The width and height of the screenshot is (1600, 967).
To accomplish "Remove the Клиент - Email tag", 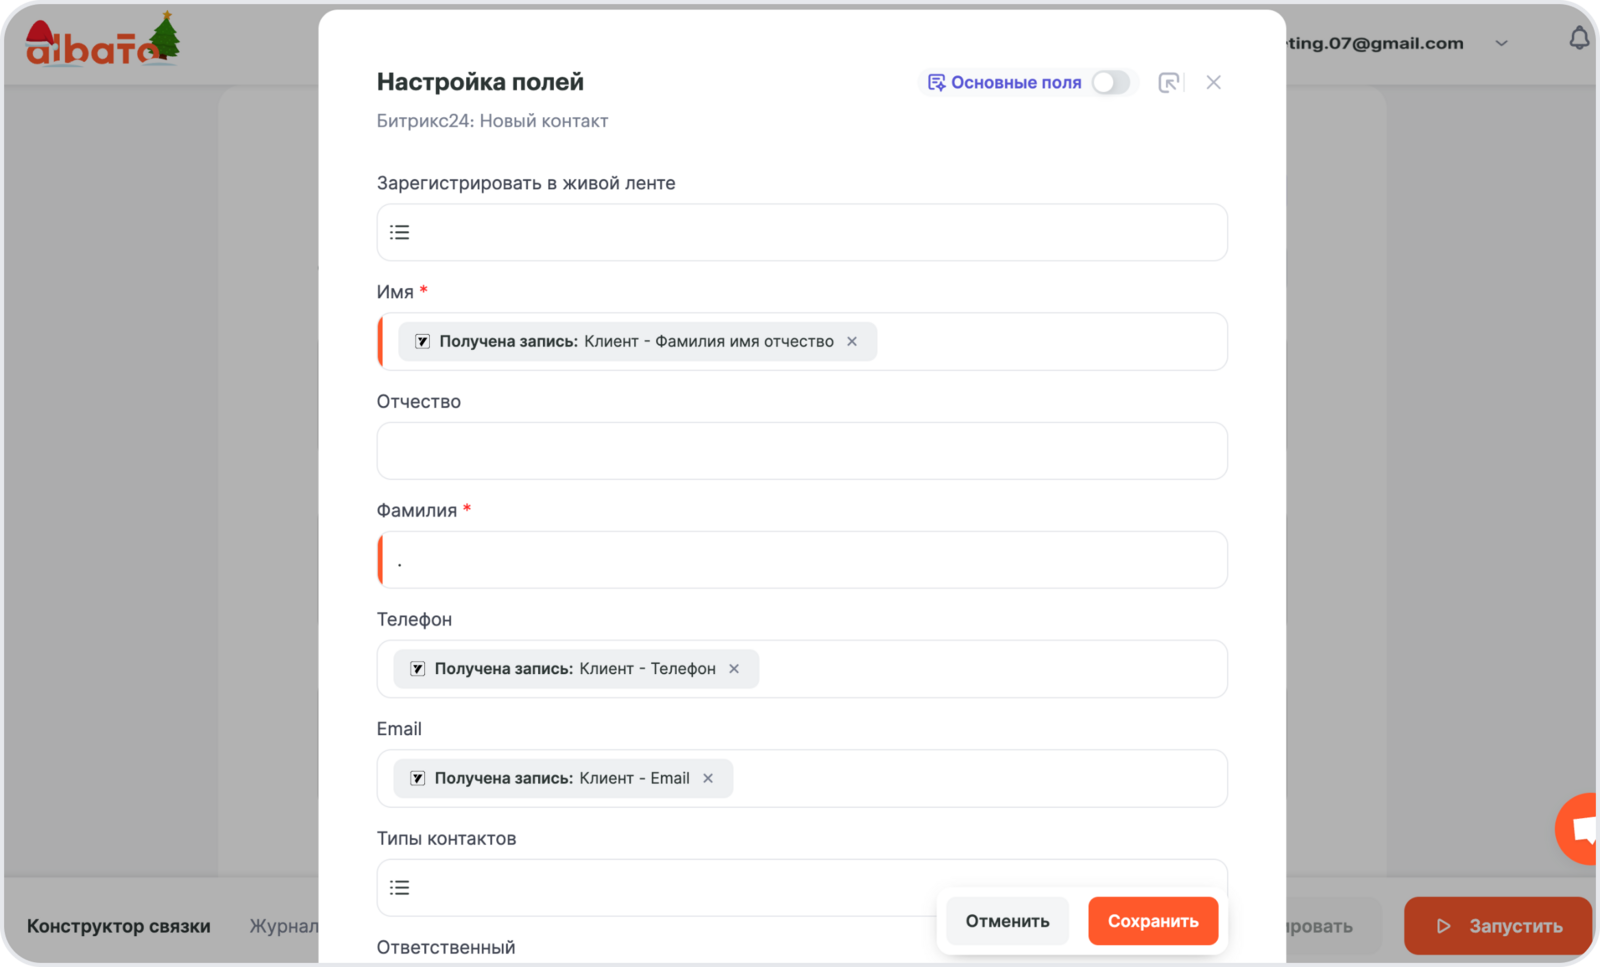I will tap(708, 778).
